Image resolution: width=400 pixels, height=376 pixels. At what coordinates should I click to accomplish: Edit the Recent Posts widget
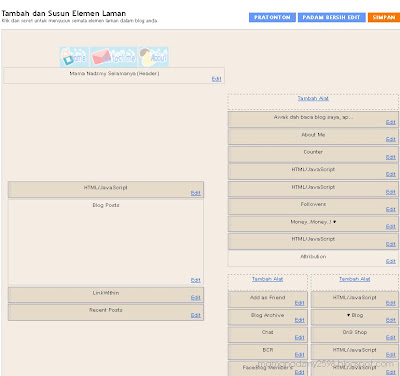tap(196, 315)
